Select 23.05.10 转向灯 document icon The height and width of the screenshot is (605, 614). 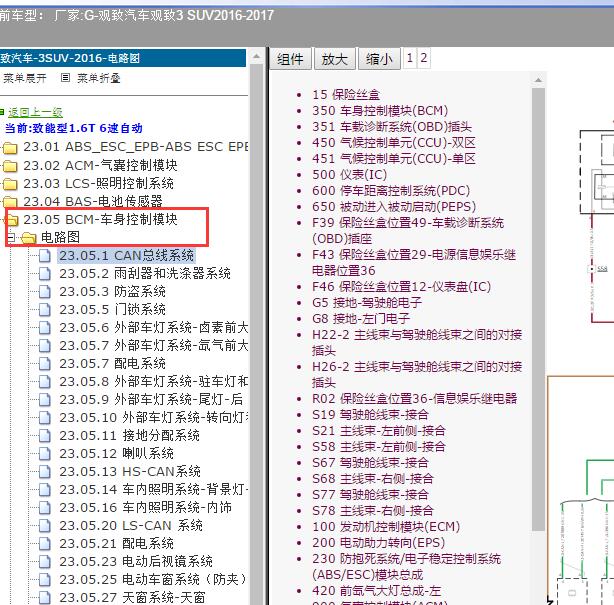click(45, 418)
